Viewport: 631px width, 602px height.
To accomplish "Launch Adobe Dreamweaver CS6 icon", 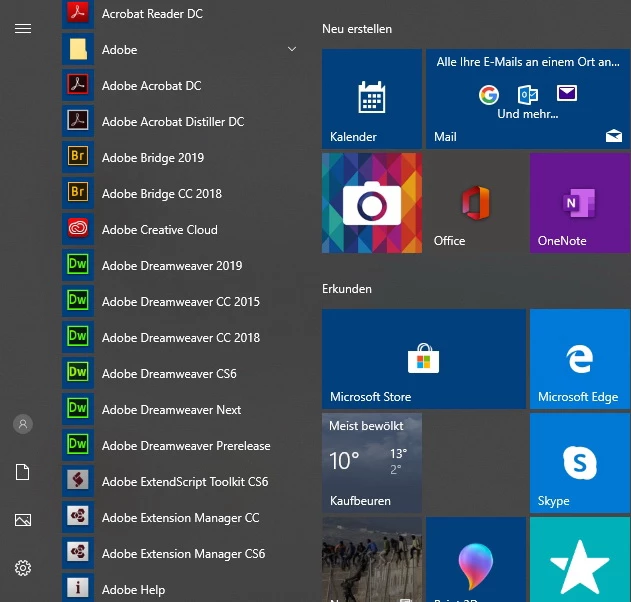I will tap(78, 373).
